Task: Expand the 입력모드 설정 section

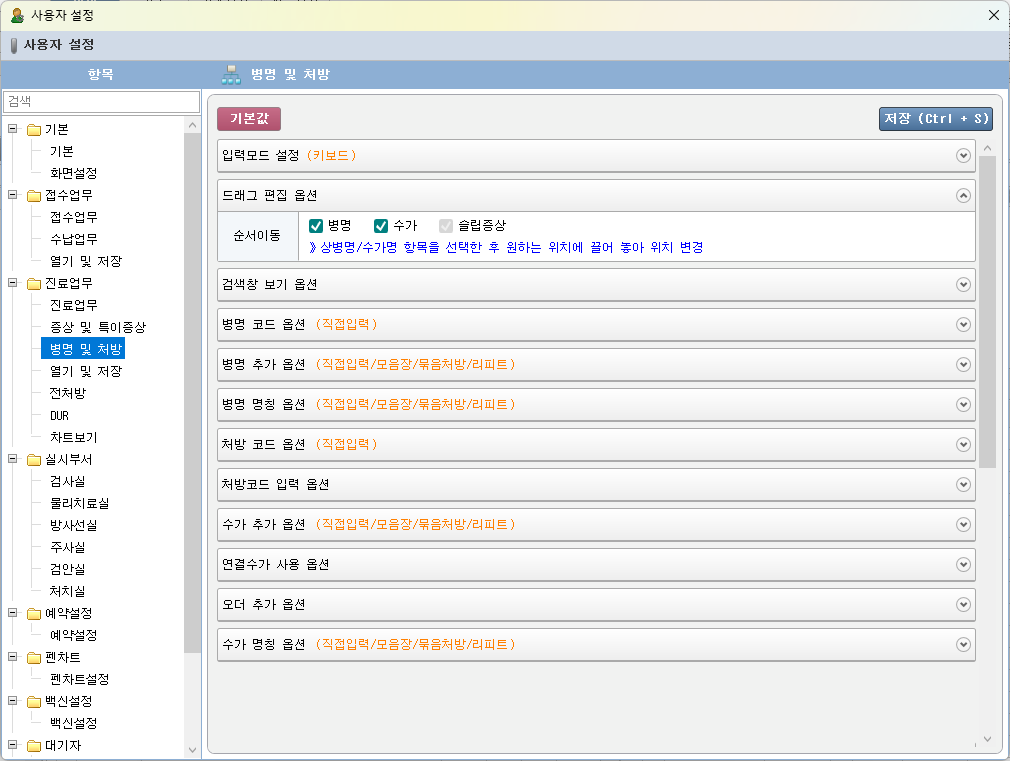Action: [x=963, y=156]
